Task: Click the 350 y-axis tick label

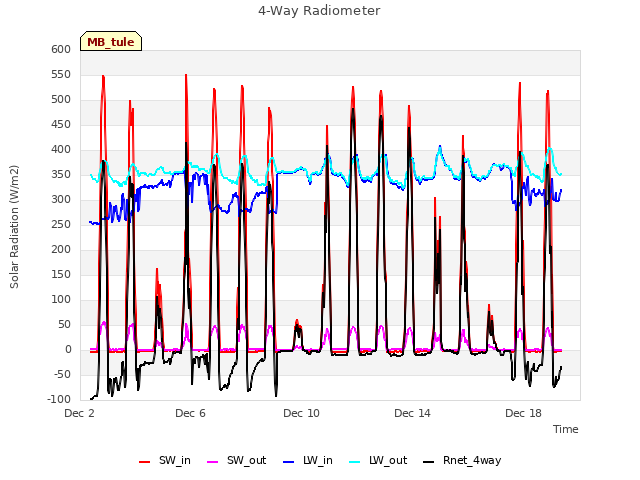Action: pos(61,175)
